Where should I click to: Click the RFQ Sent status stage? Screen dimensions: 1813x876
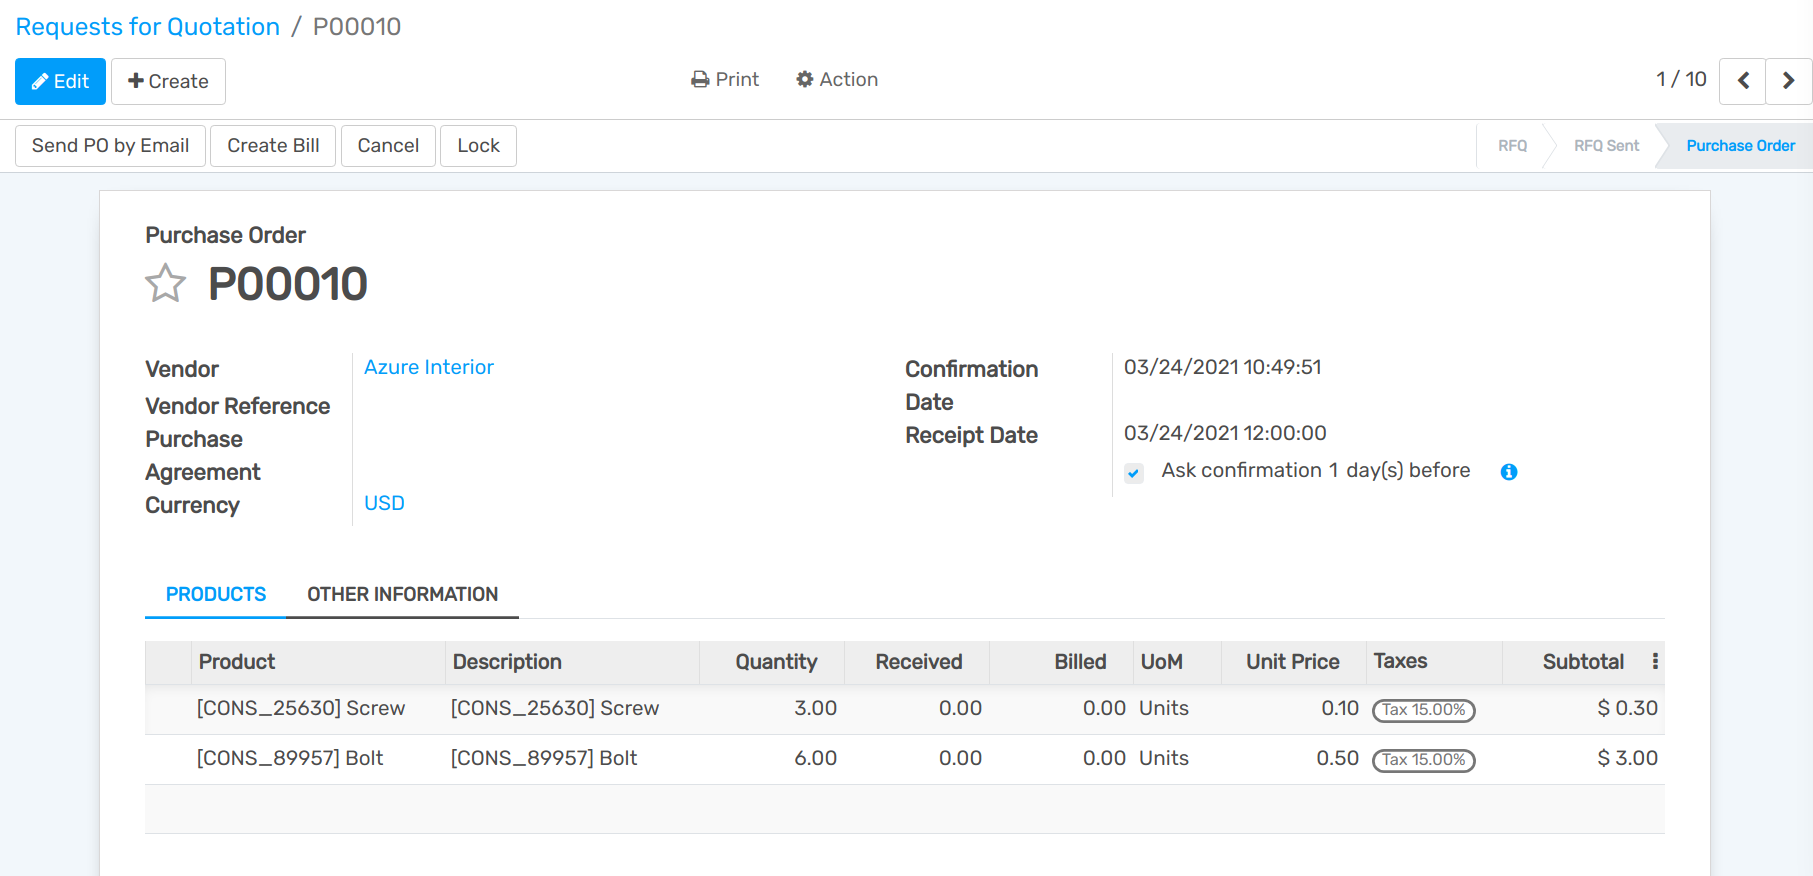click(x=1606, y=146)
